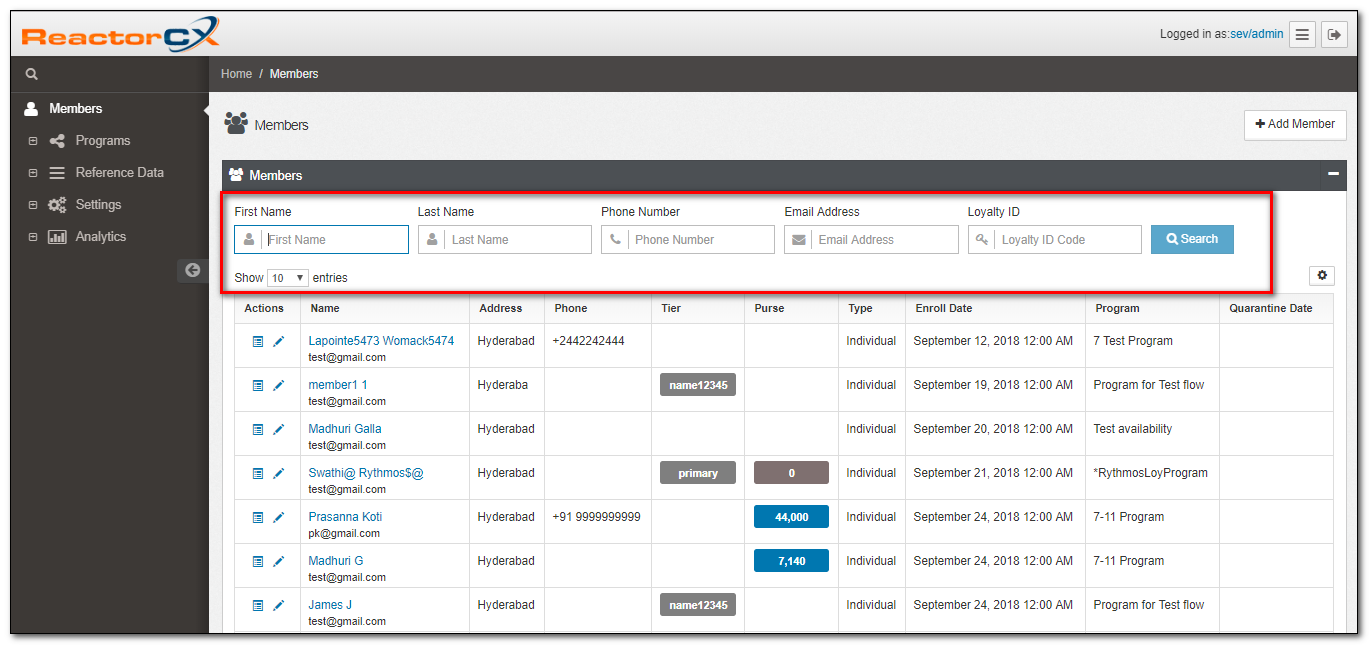Focus the Loyalty ID Code input field
Screen dimensions: 1369x645
[x=1066, y=240]
